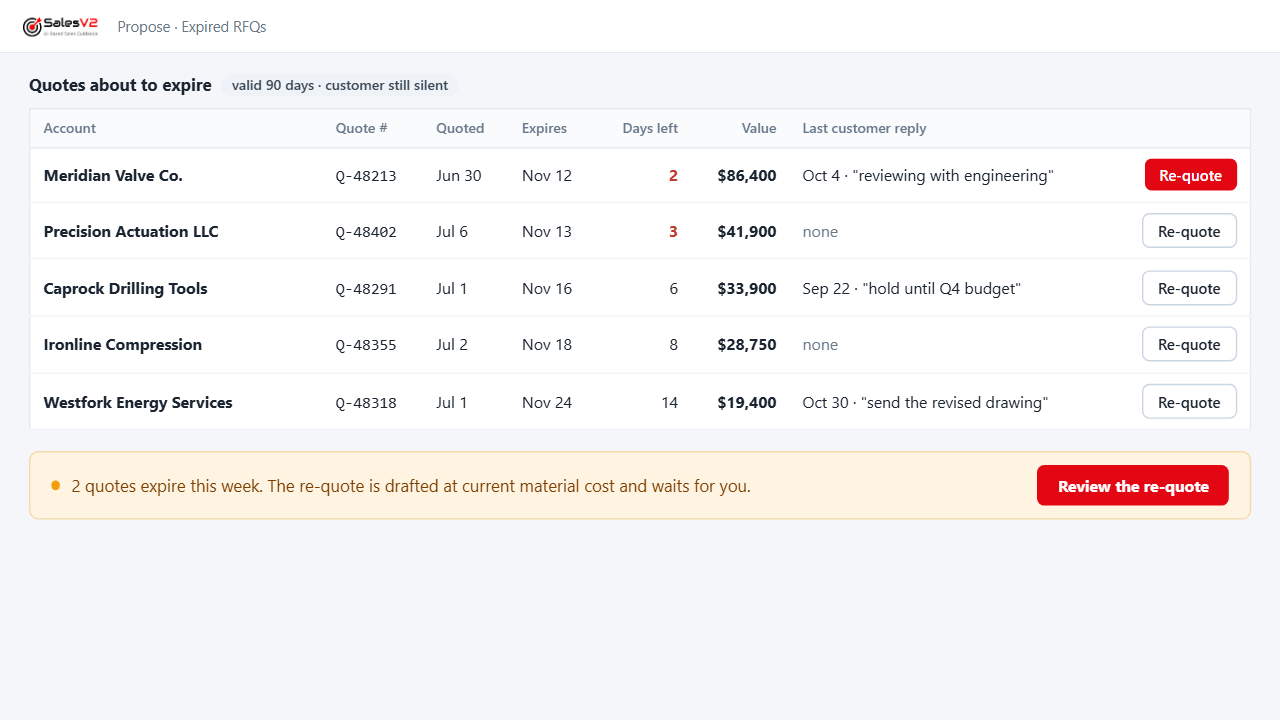This screenshot has height=720, width=1280.
Task: Click the Last customer reply header
Action: (x=864, y=128)
